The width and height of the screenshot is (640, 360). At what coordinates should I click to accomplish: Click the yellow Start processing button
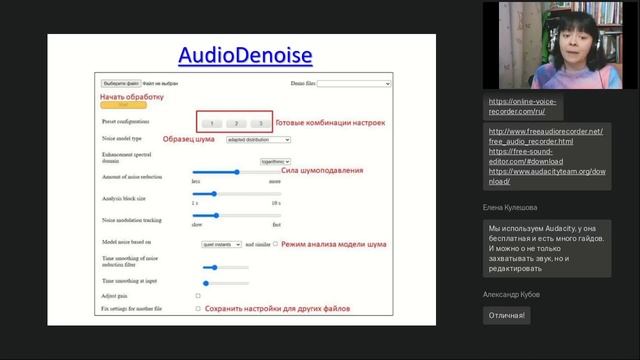point(123,105)
